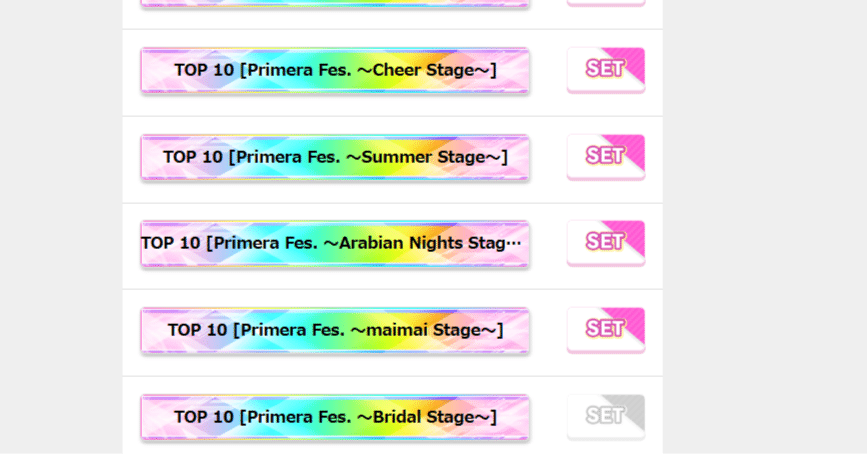The image size is (867, 454).
Task: Click empty space between Cheer Stage banner and SET
Action: (x=548, y=70)
